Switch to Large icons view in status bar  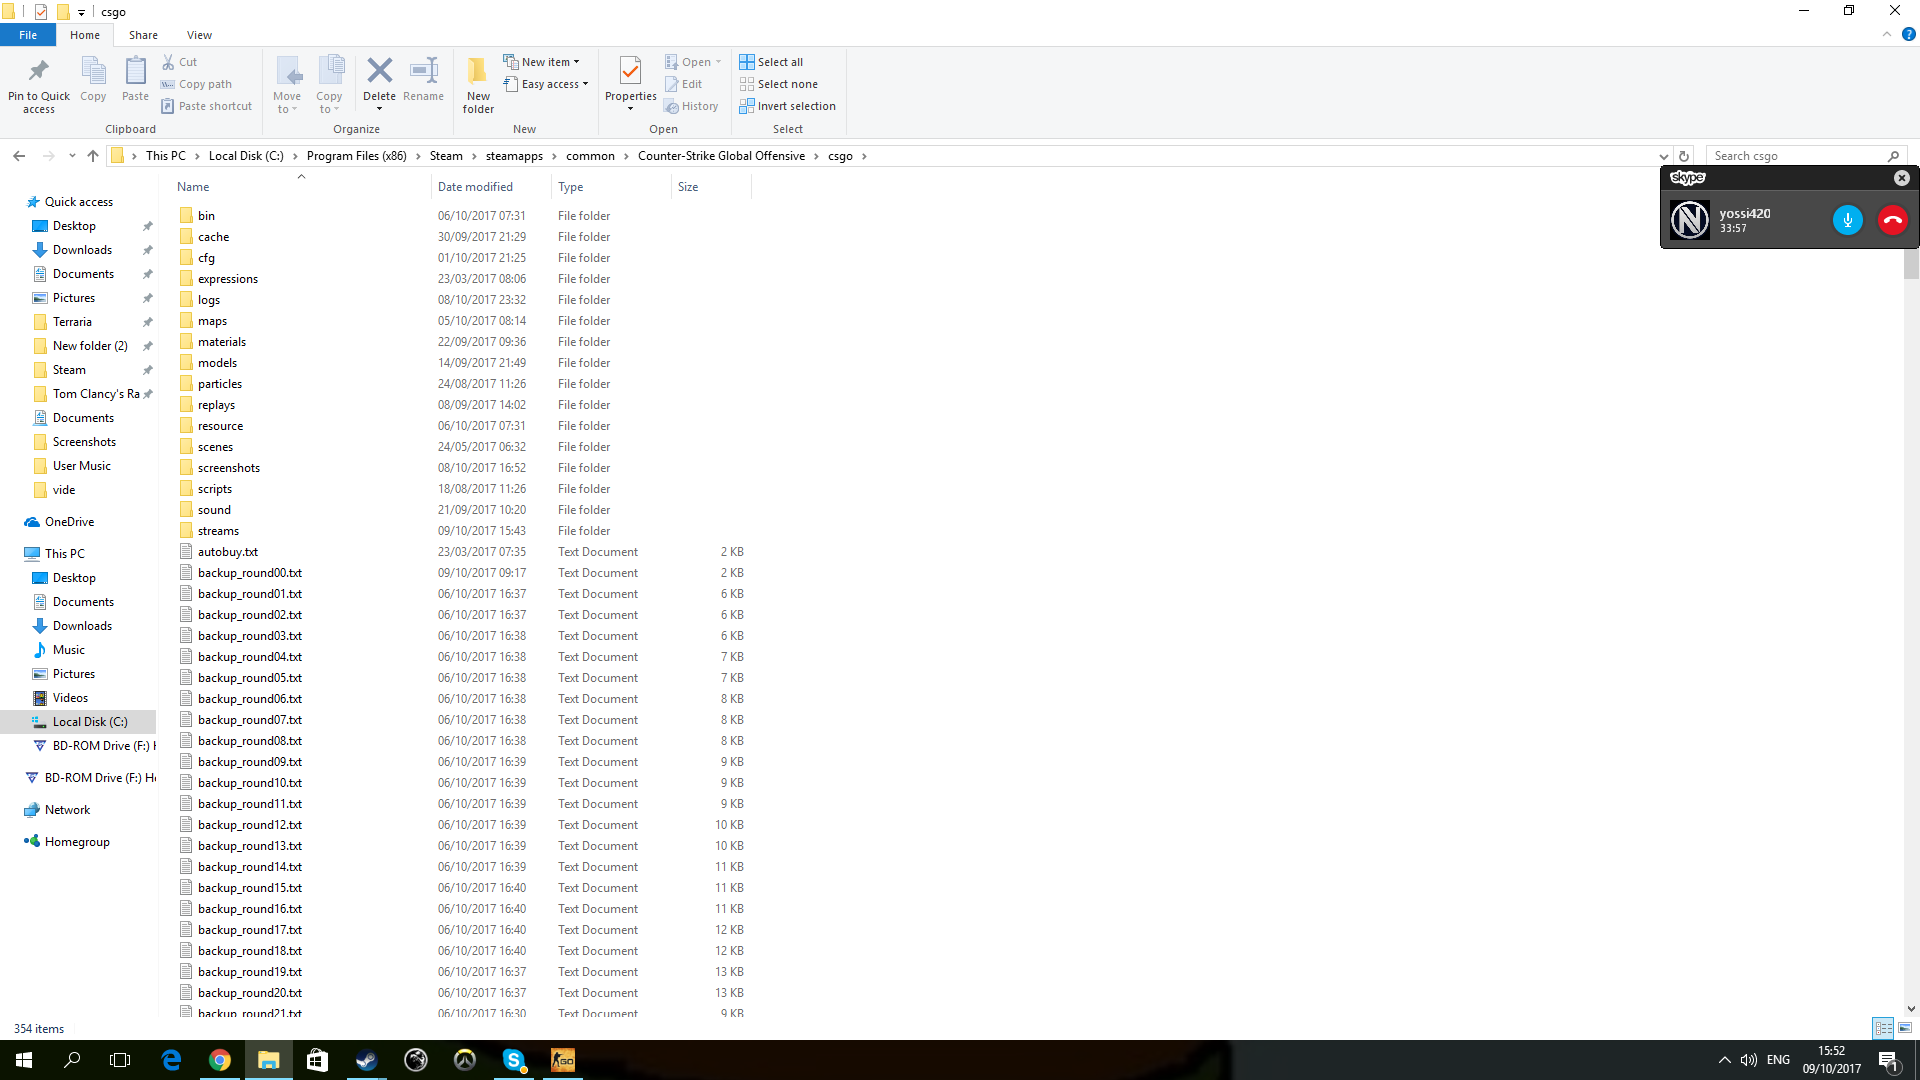pyautogui.click(x=1905, y=1028)
